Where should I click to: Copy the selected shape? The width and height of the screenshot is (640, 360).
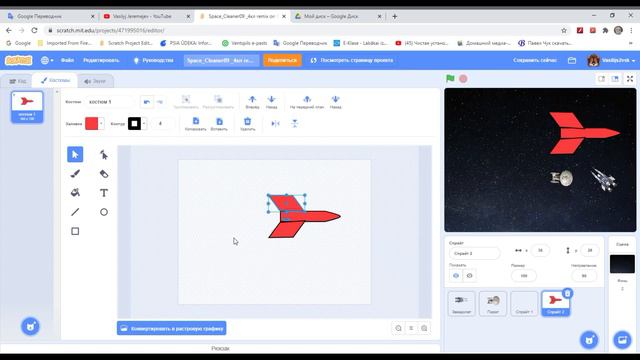(196, 124)
